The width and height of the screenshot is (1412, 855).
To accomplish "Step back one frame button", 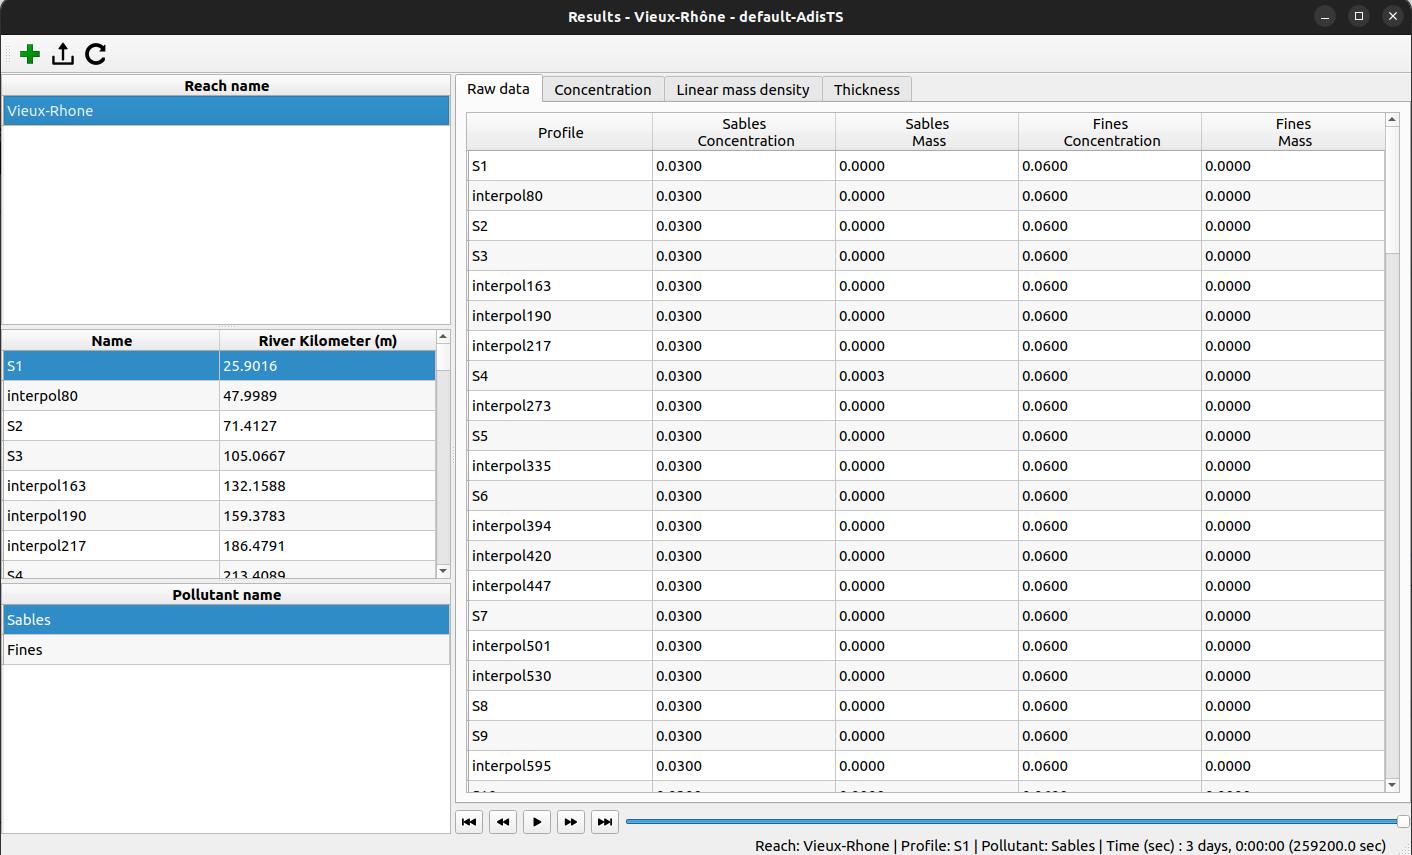I will pyautogui.click(x=503, y=822).
